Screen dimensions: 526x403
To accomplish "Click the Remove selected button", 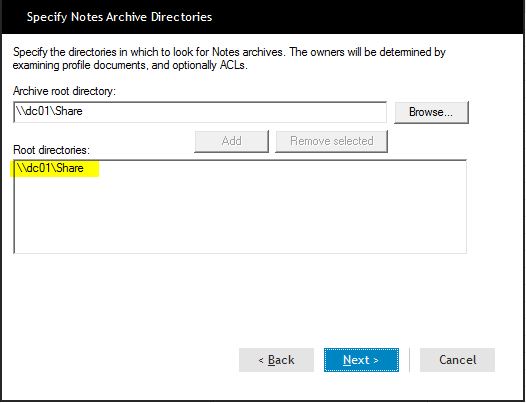I will tap(331, 141).
